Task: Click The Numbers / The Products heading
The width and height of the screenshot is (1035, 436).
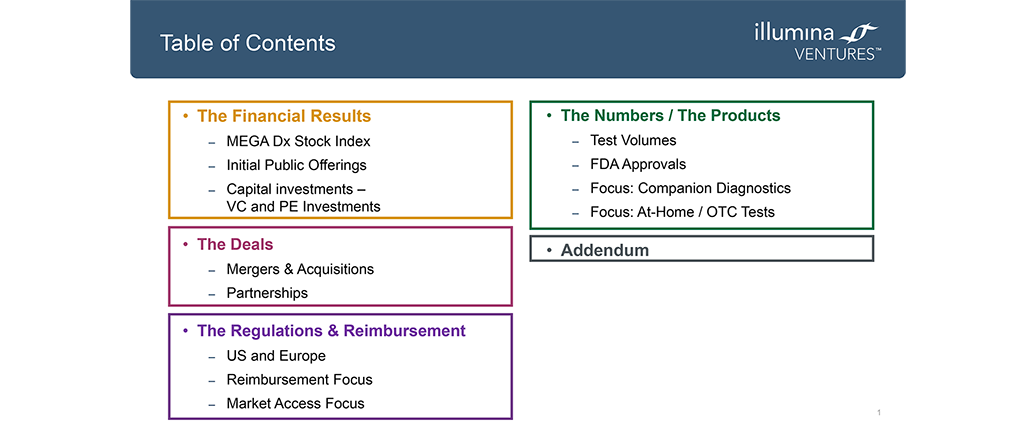Action: [x=671, y=116]
